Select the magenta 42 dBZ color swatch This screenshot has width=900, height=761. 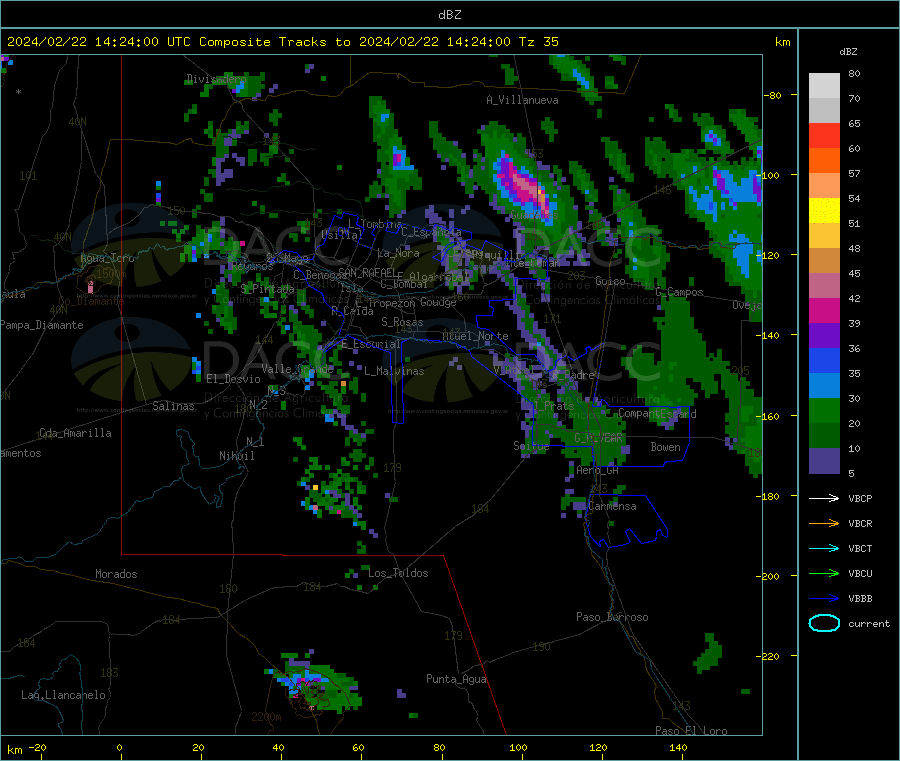(824, 310)
